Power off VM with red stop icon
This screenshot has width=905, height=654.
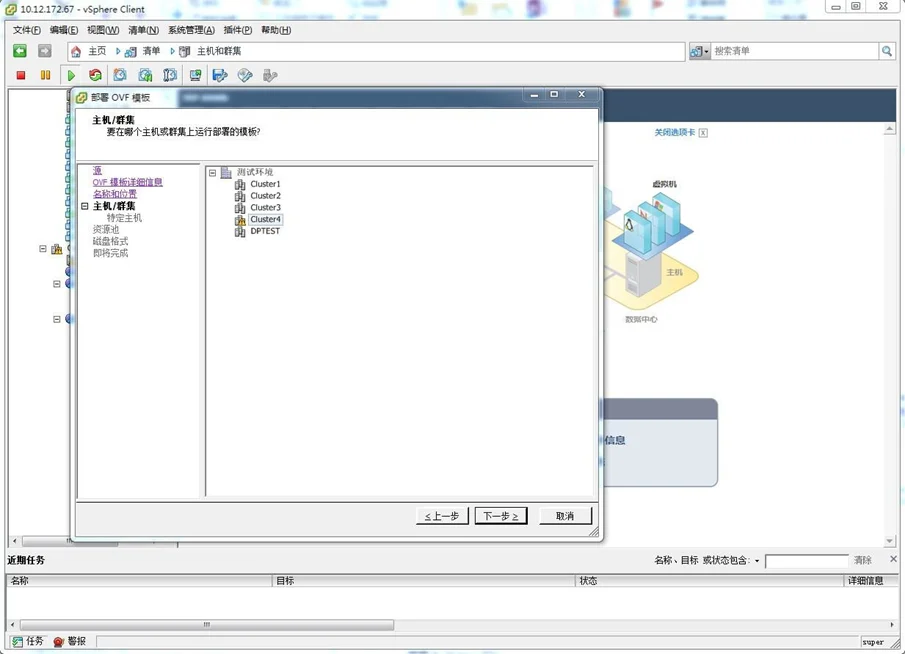(x=21, y=75)
